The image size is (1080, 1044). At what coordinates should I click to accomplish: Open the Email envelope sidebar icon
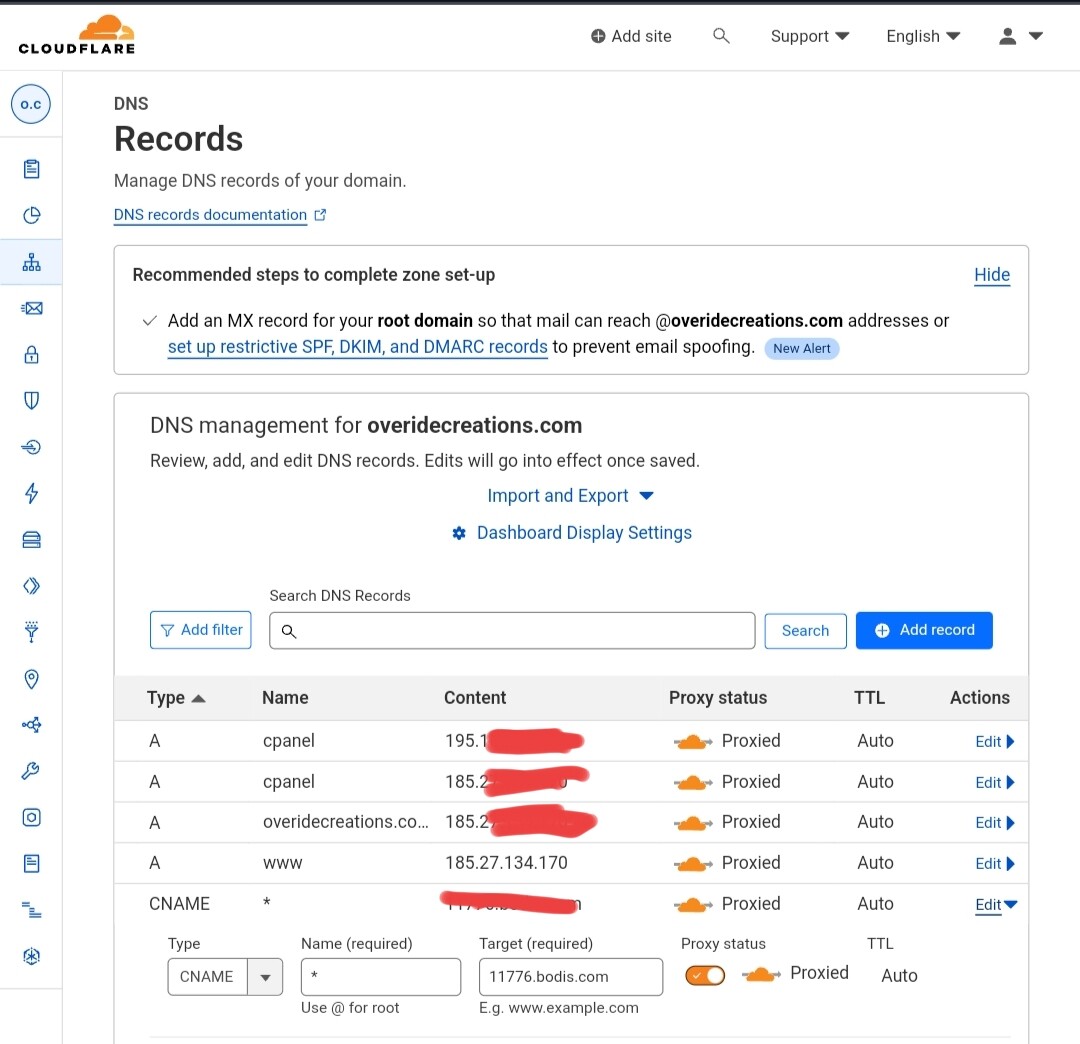click(31, 308)
